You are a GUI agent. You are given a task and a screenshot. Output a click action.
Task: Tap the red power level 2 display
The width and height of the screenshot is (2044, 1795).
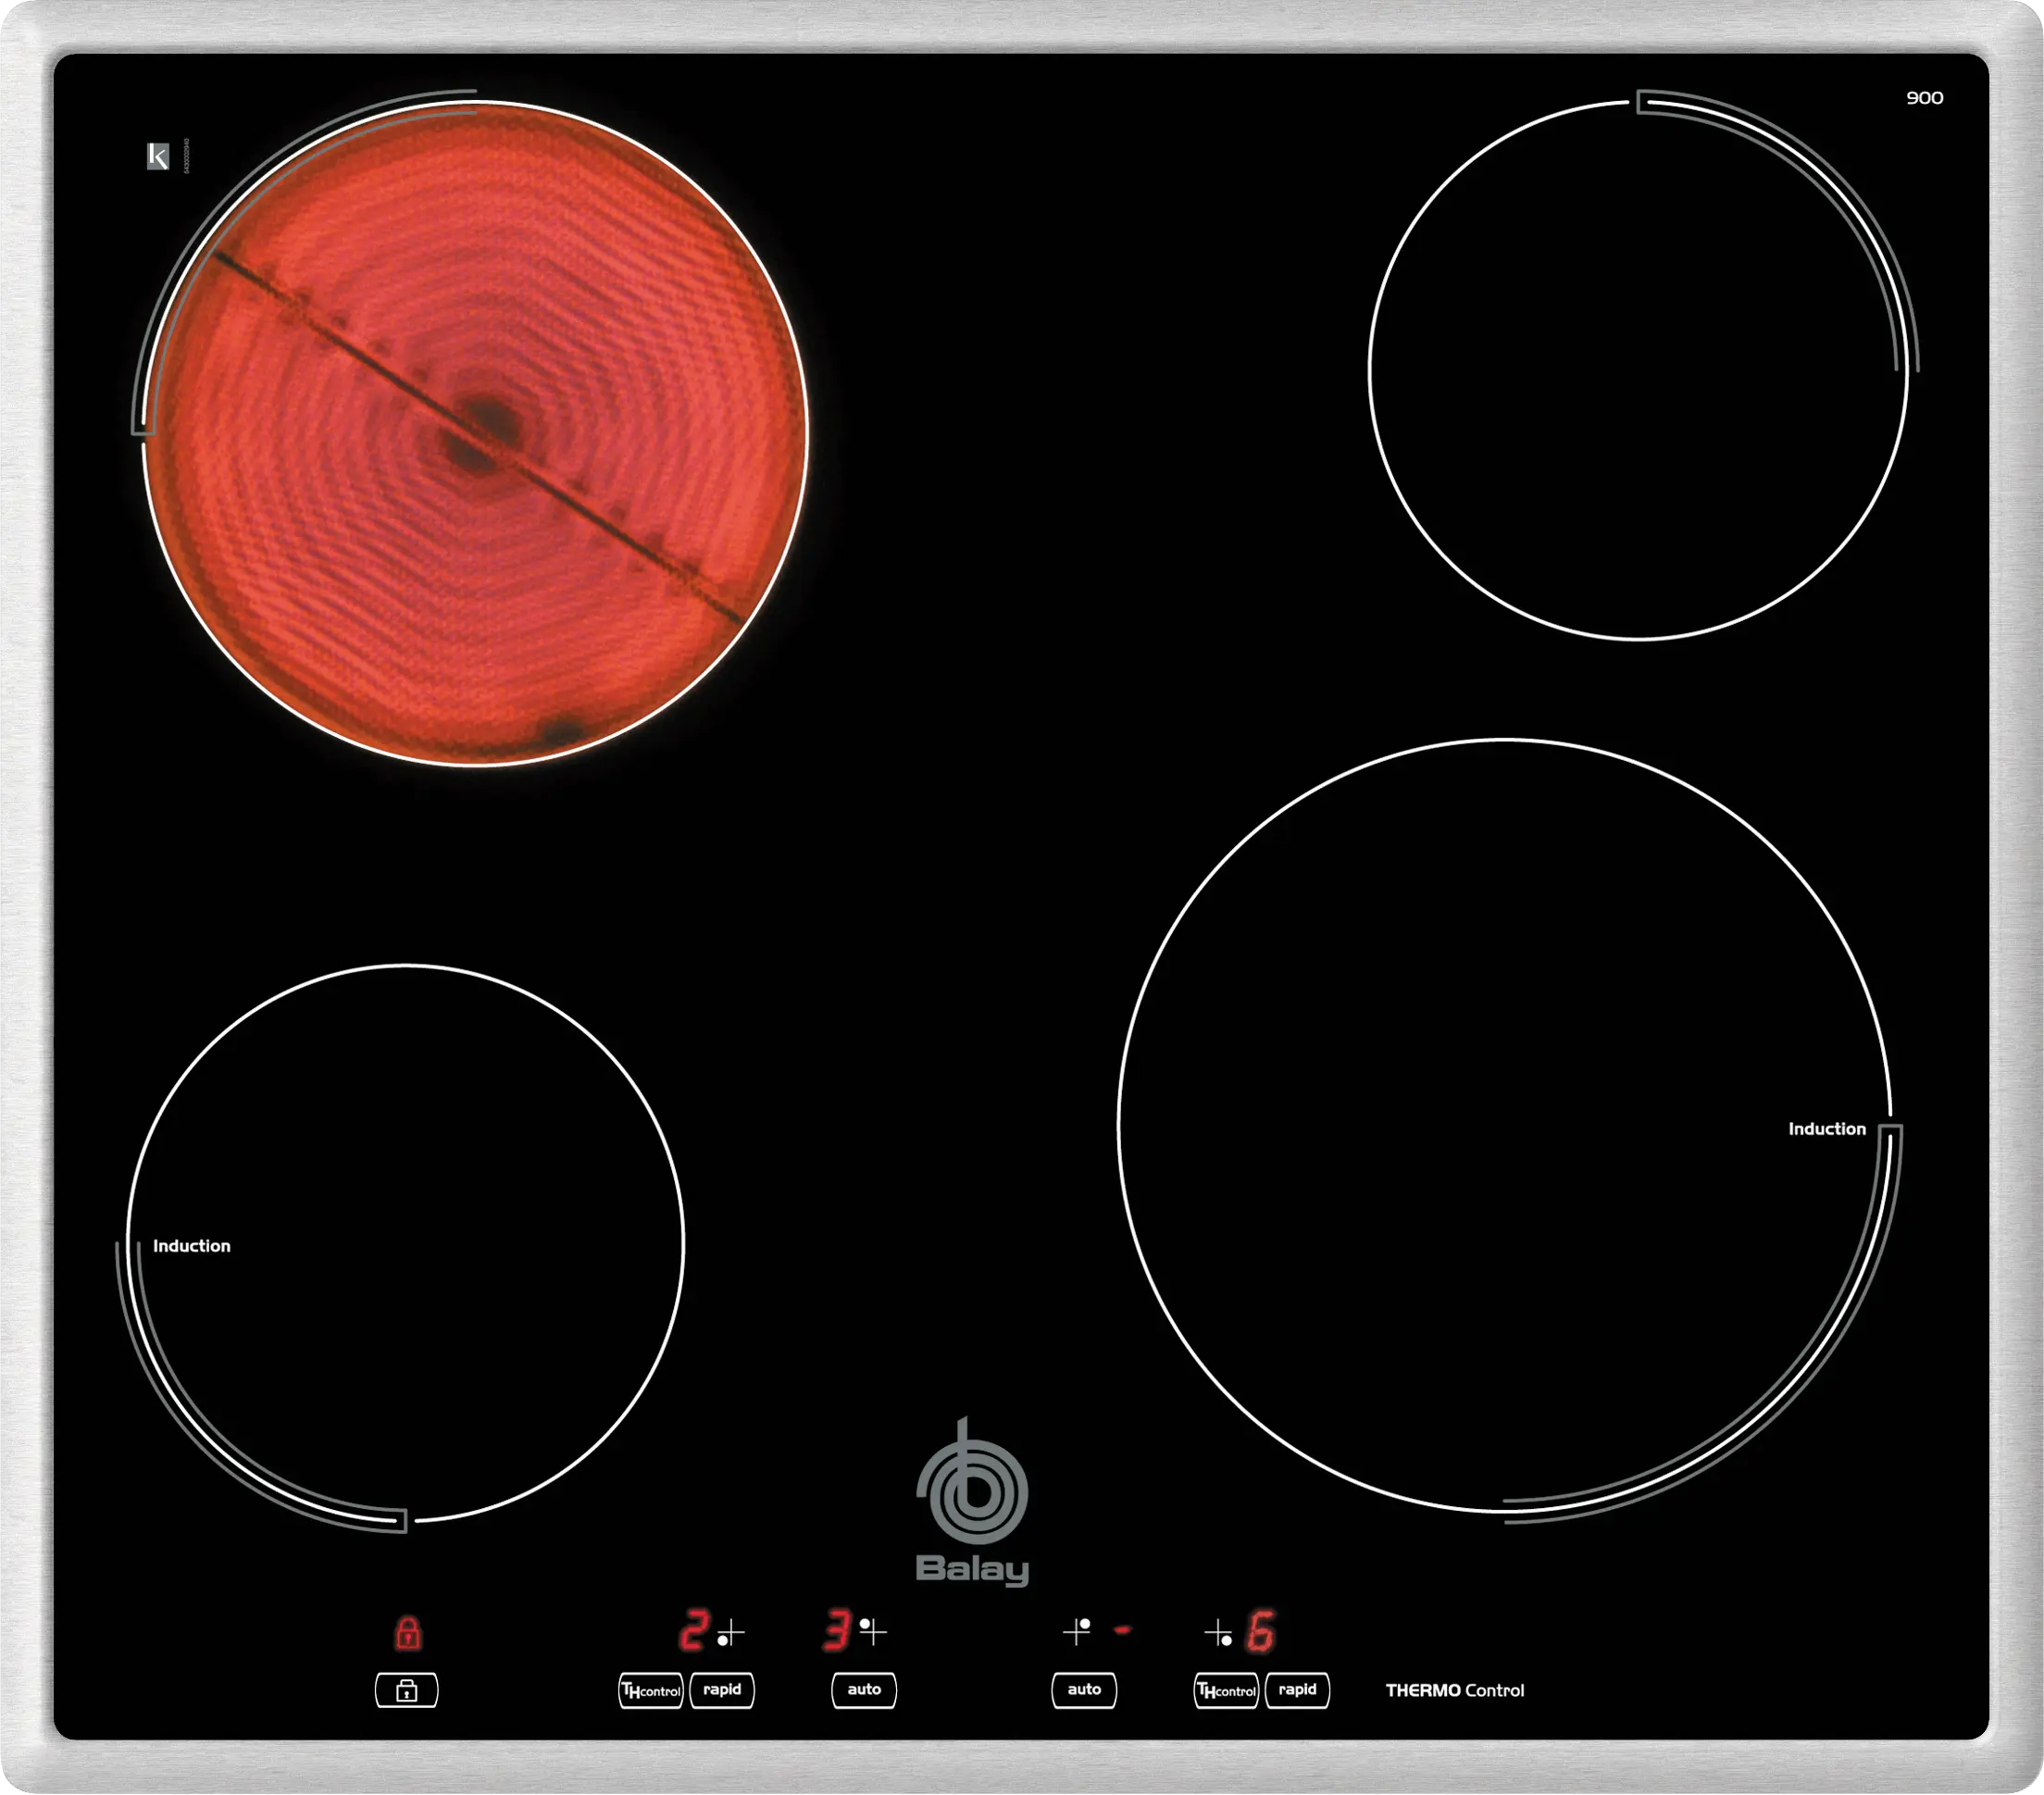click(693, 1631)
